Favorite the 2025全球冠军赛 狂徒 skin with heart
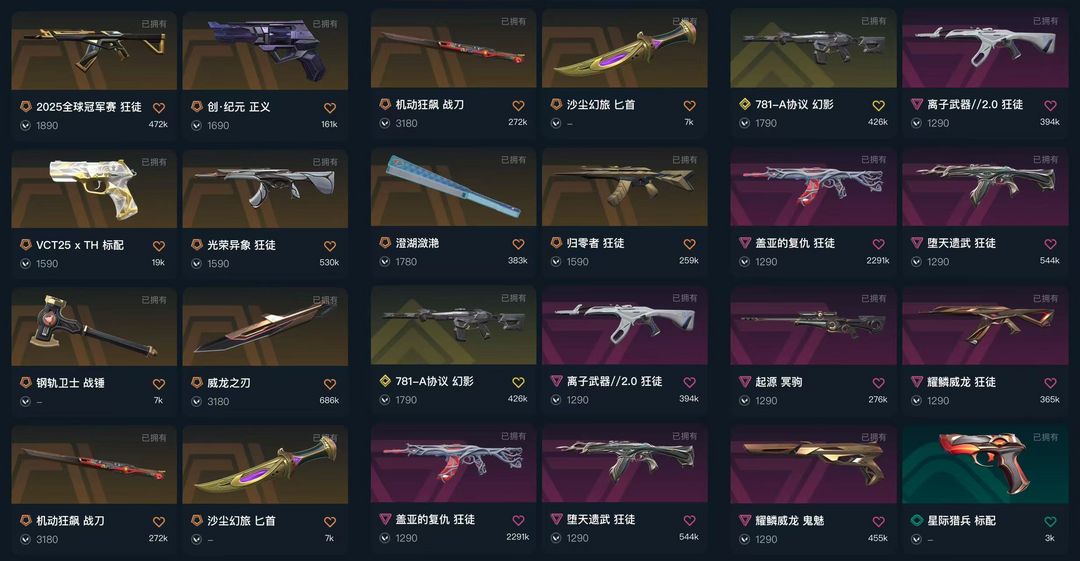Viewport: 1080px width, 561px height. [x=158, y=108]
